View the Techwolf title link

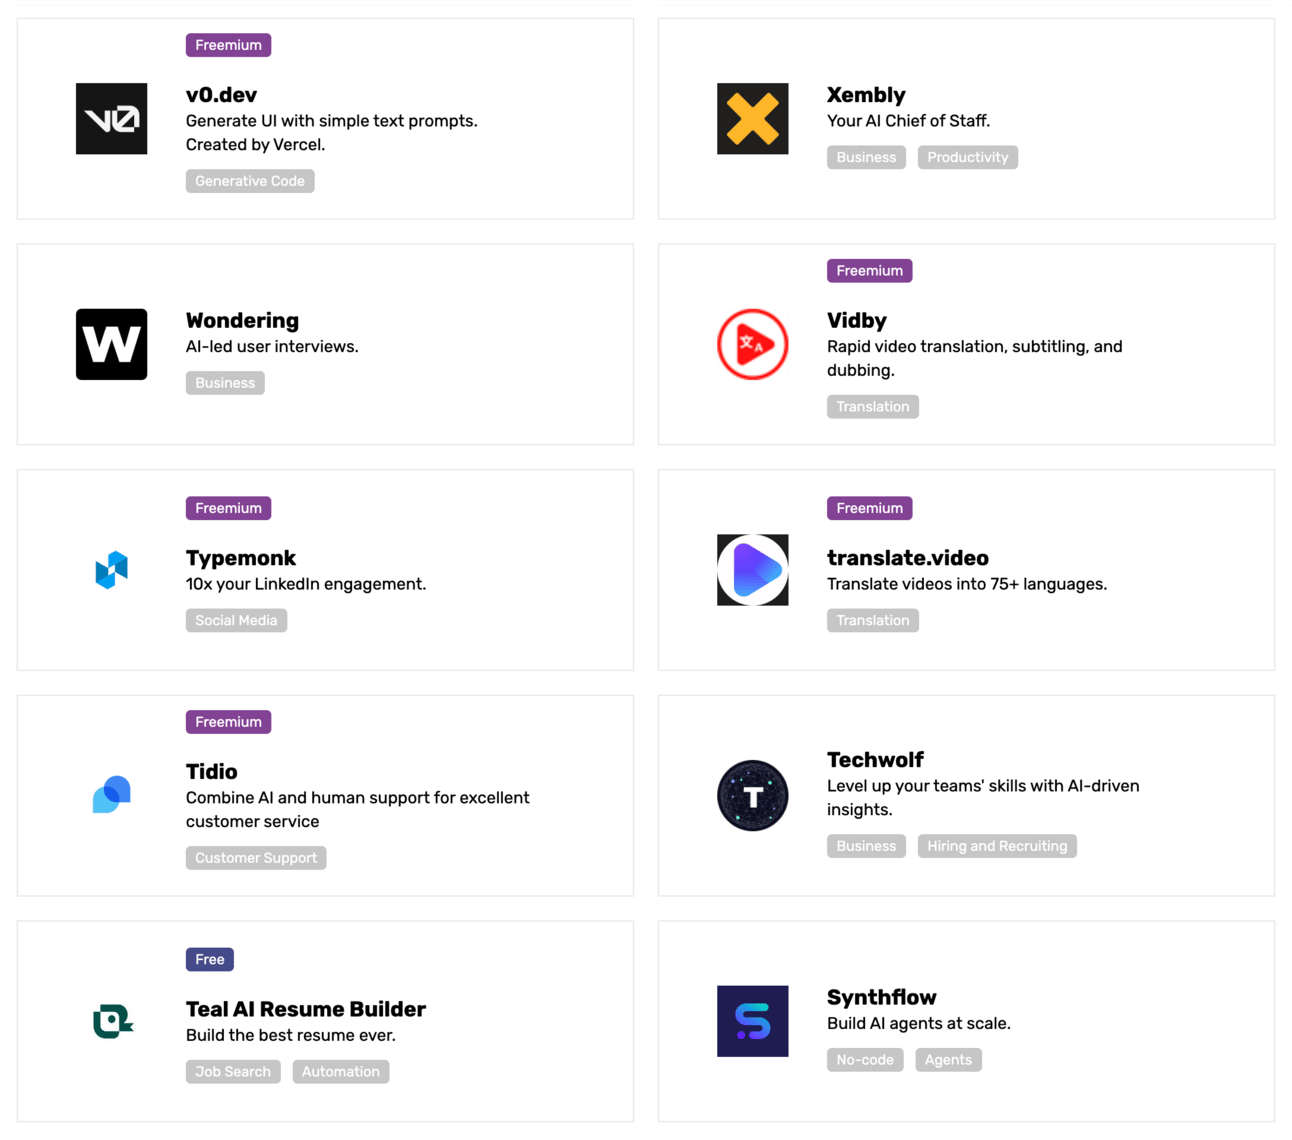(x=875, y=760)
